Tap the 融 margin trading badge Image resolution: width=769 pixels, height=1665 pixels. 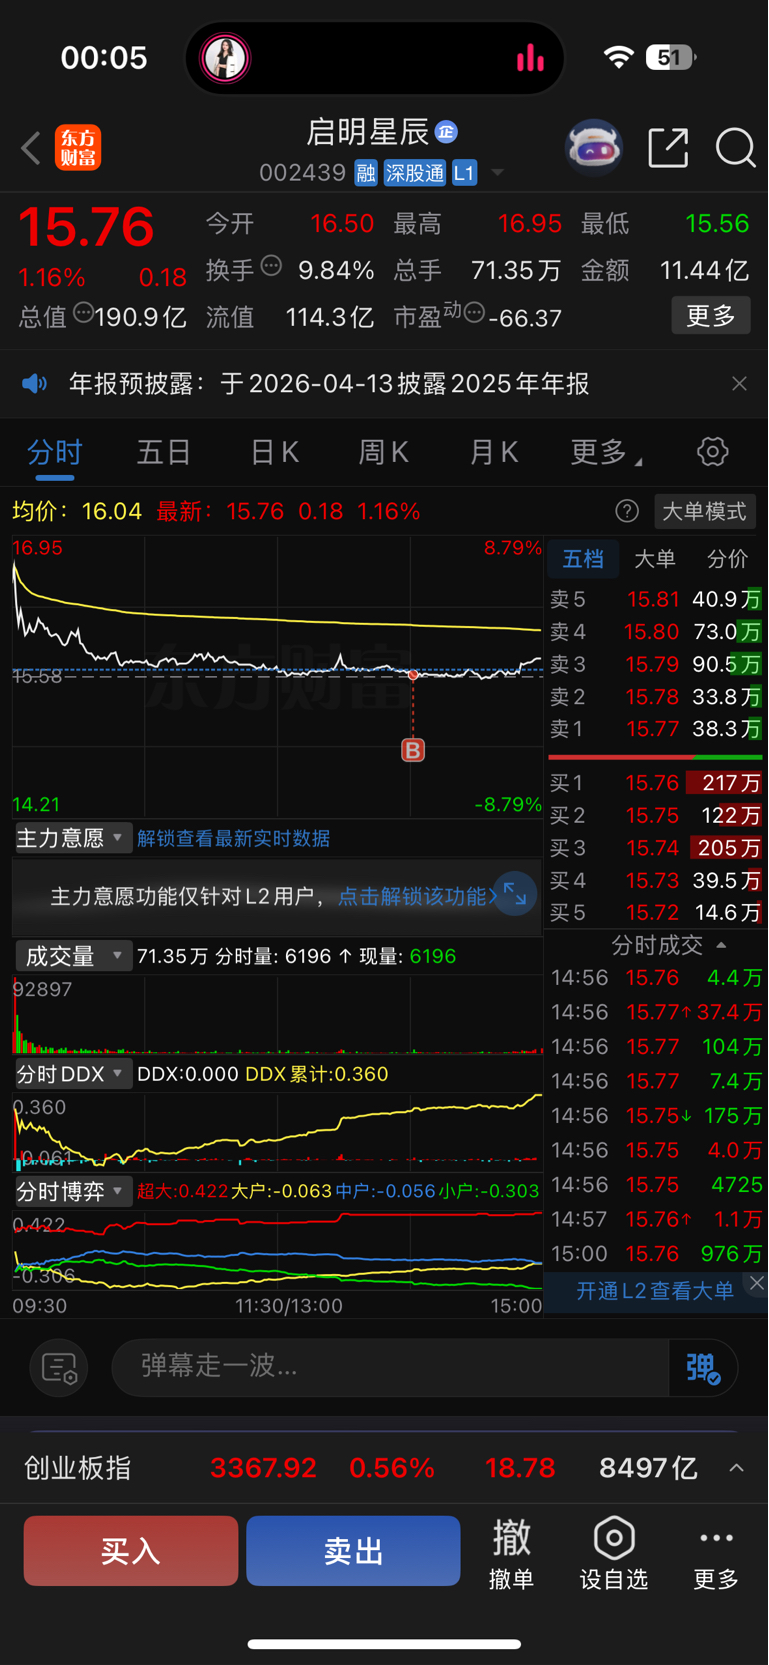pos(366,173)
